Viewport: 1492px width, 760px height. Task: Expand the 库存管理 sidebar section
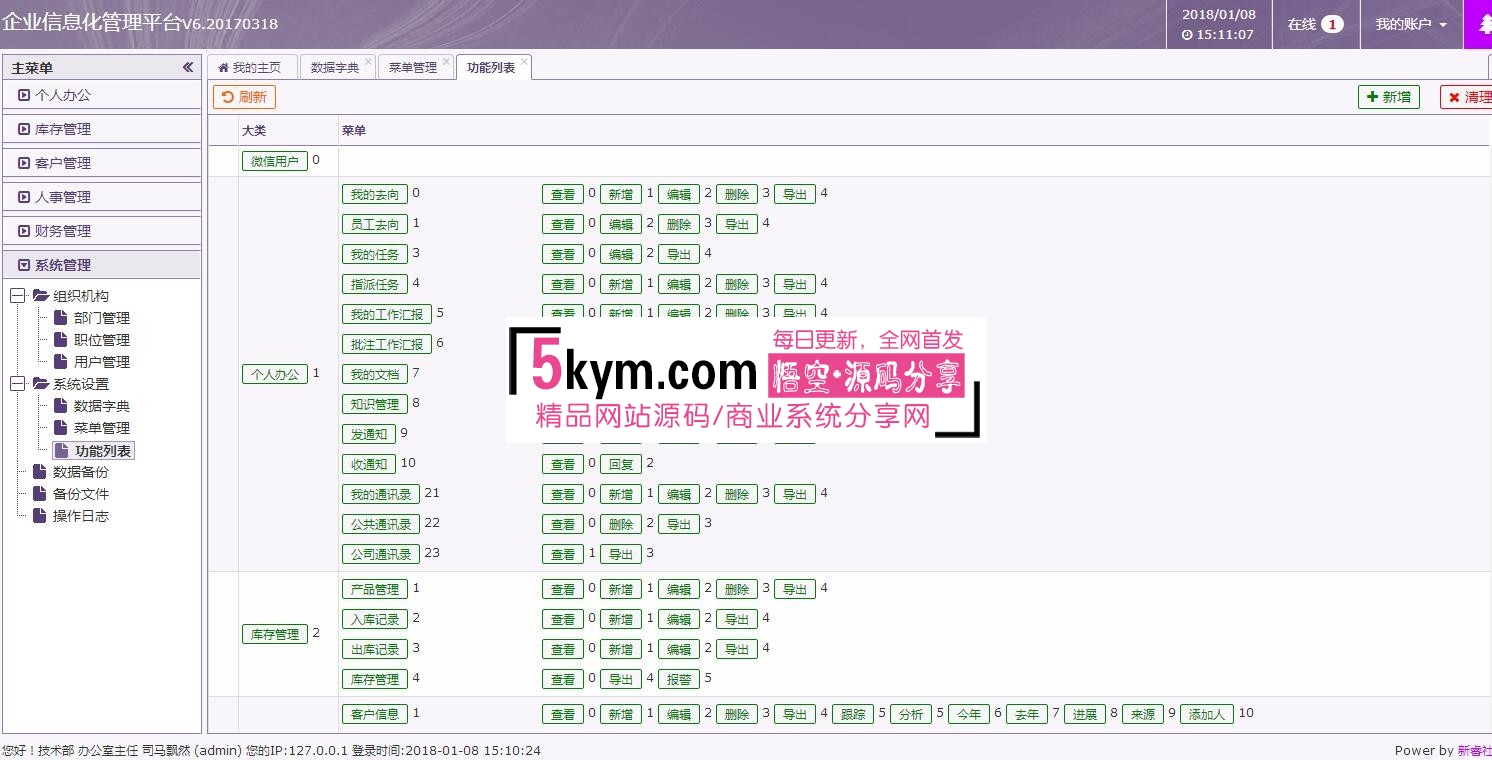[102, 129]
